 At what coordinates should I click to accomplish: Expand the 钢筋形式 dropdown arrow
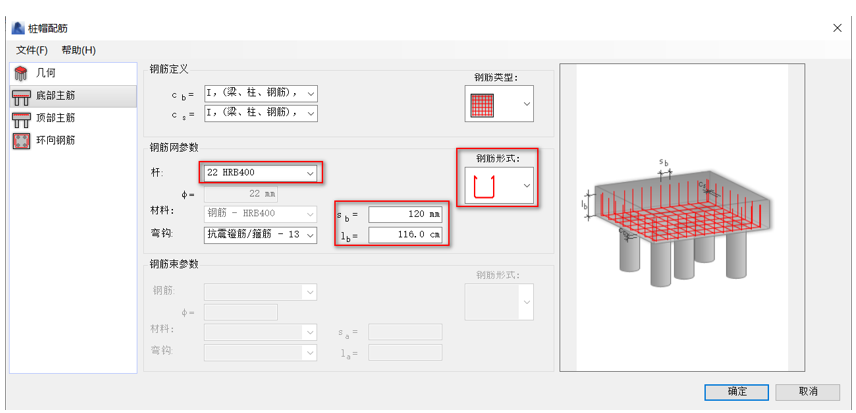pos(527,186)
